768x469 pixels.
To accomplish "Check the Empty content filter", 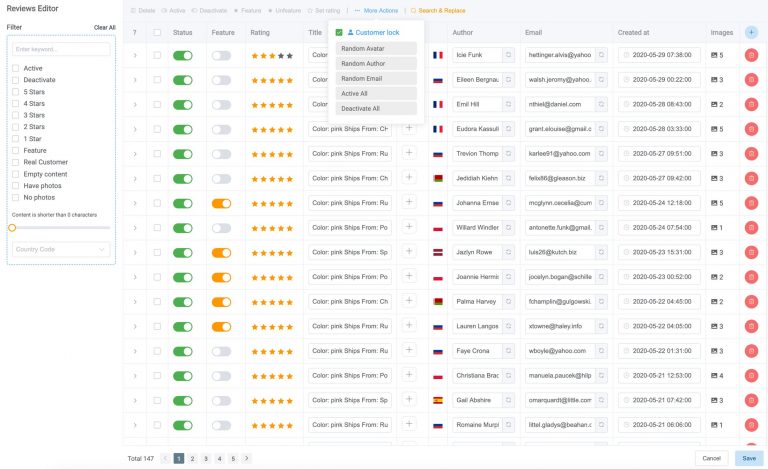I will pyautogui.click(x=16, y=174).
